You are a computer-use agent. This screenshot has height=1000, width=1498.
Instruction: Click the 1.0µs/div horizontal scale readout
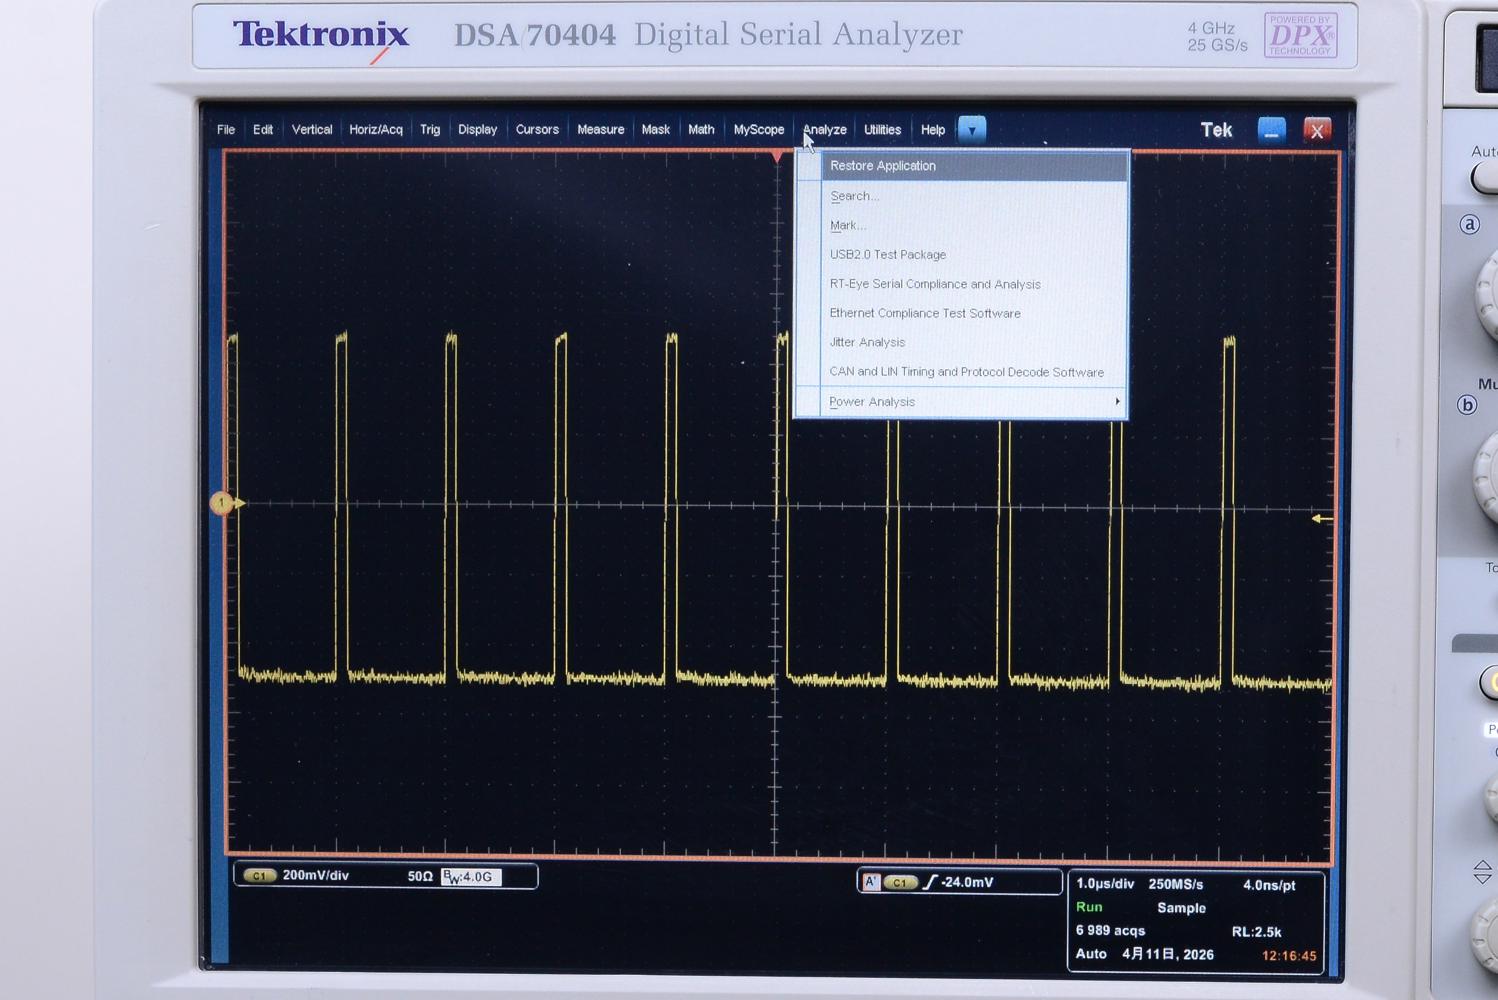pos(1105,884)
